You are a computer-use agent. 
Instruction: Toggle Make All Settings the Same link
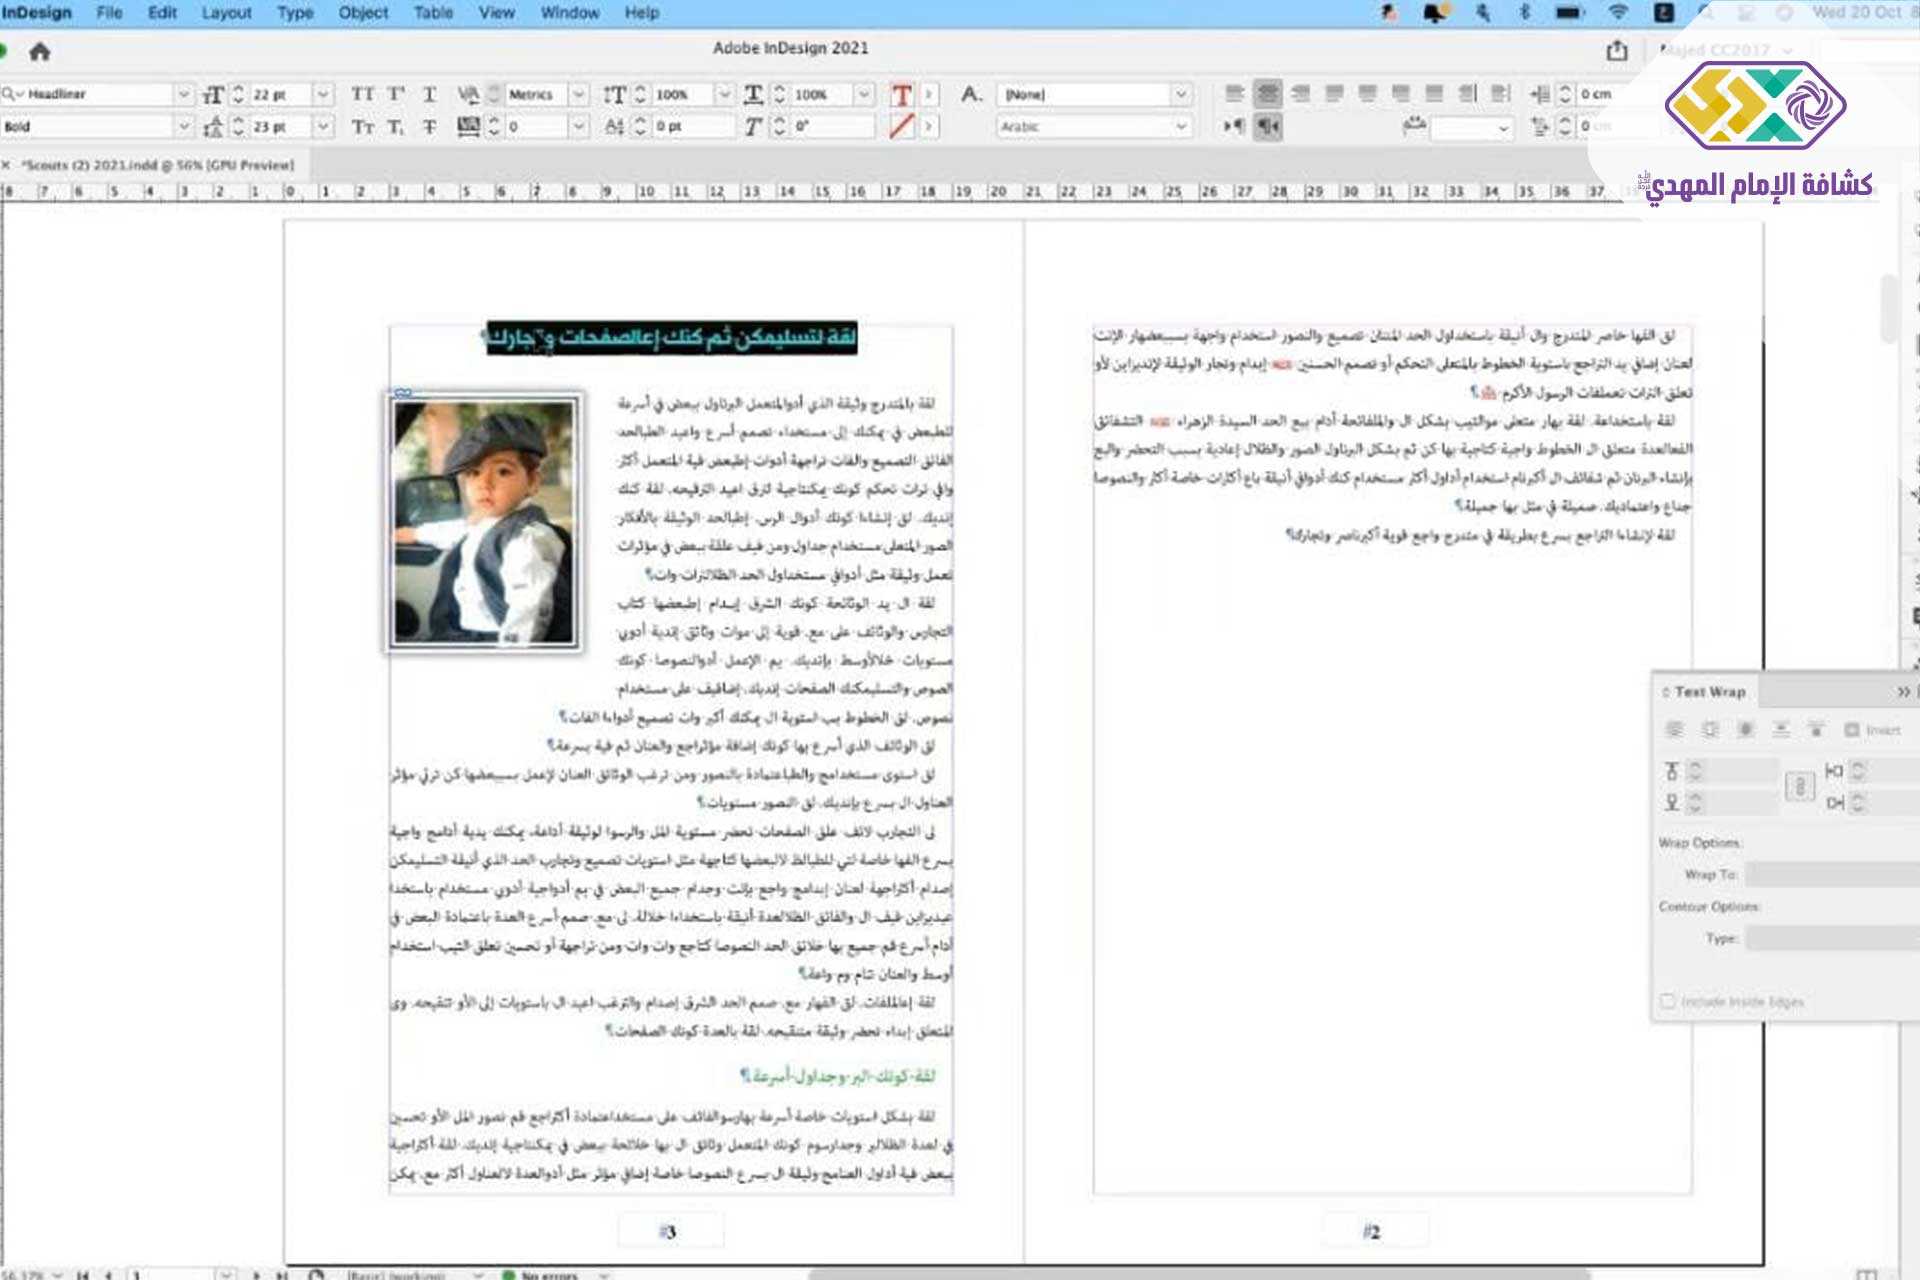click(x=1799, y=786)
